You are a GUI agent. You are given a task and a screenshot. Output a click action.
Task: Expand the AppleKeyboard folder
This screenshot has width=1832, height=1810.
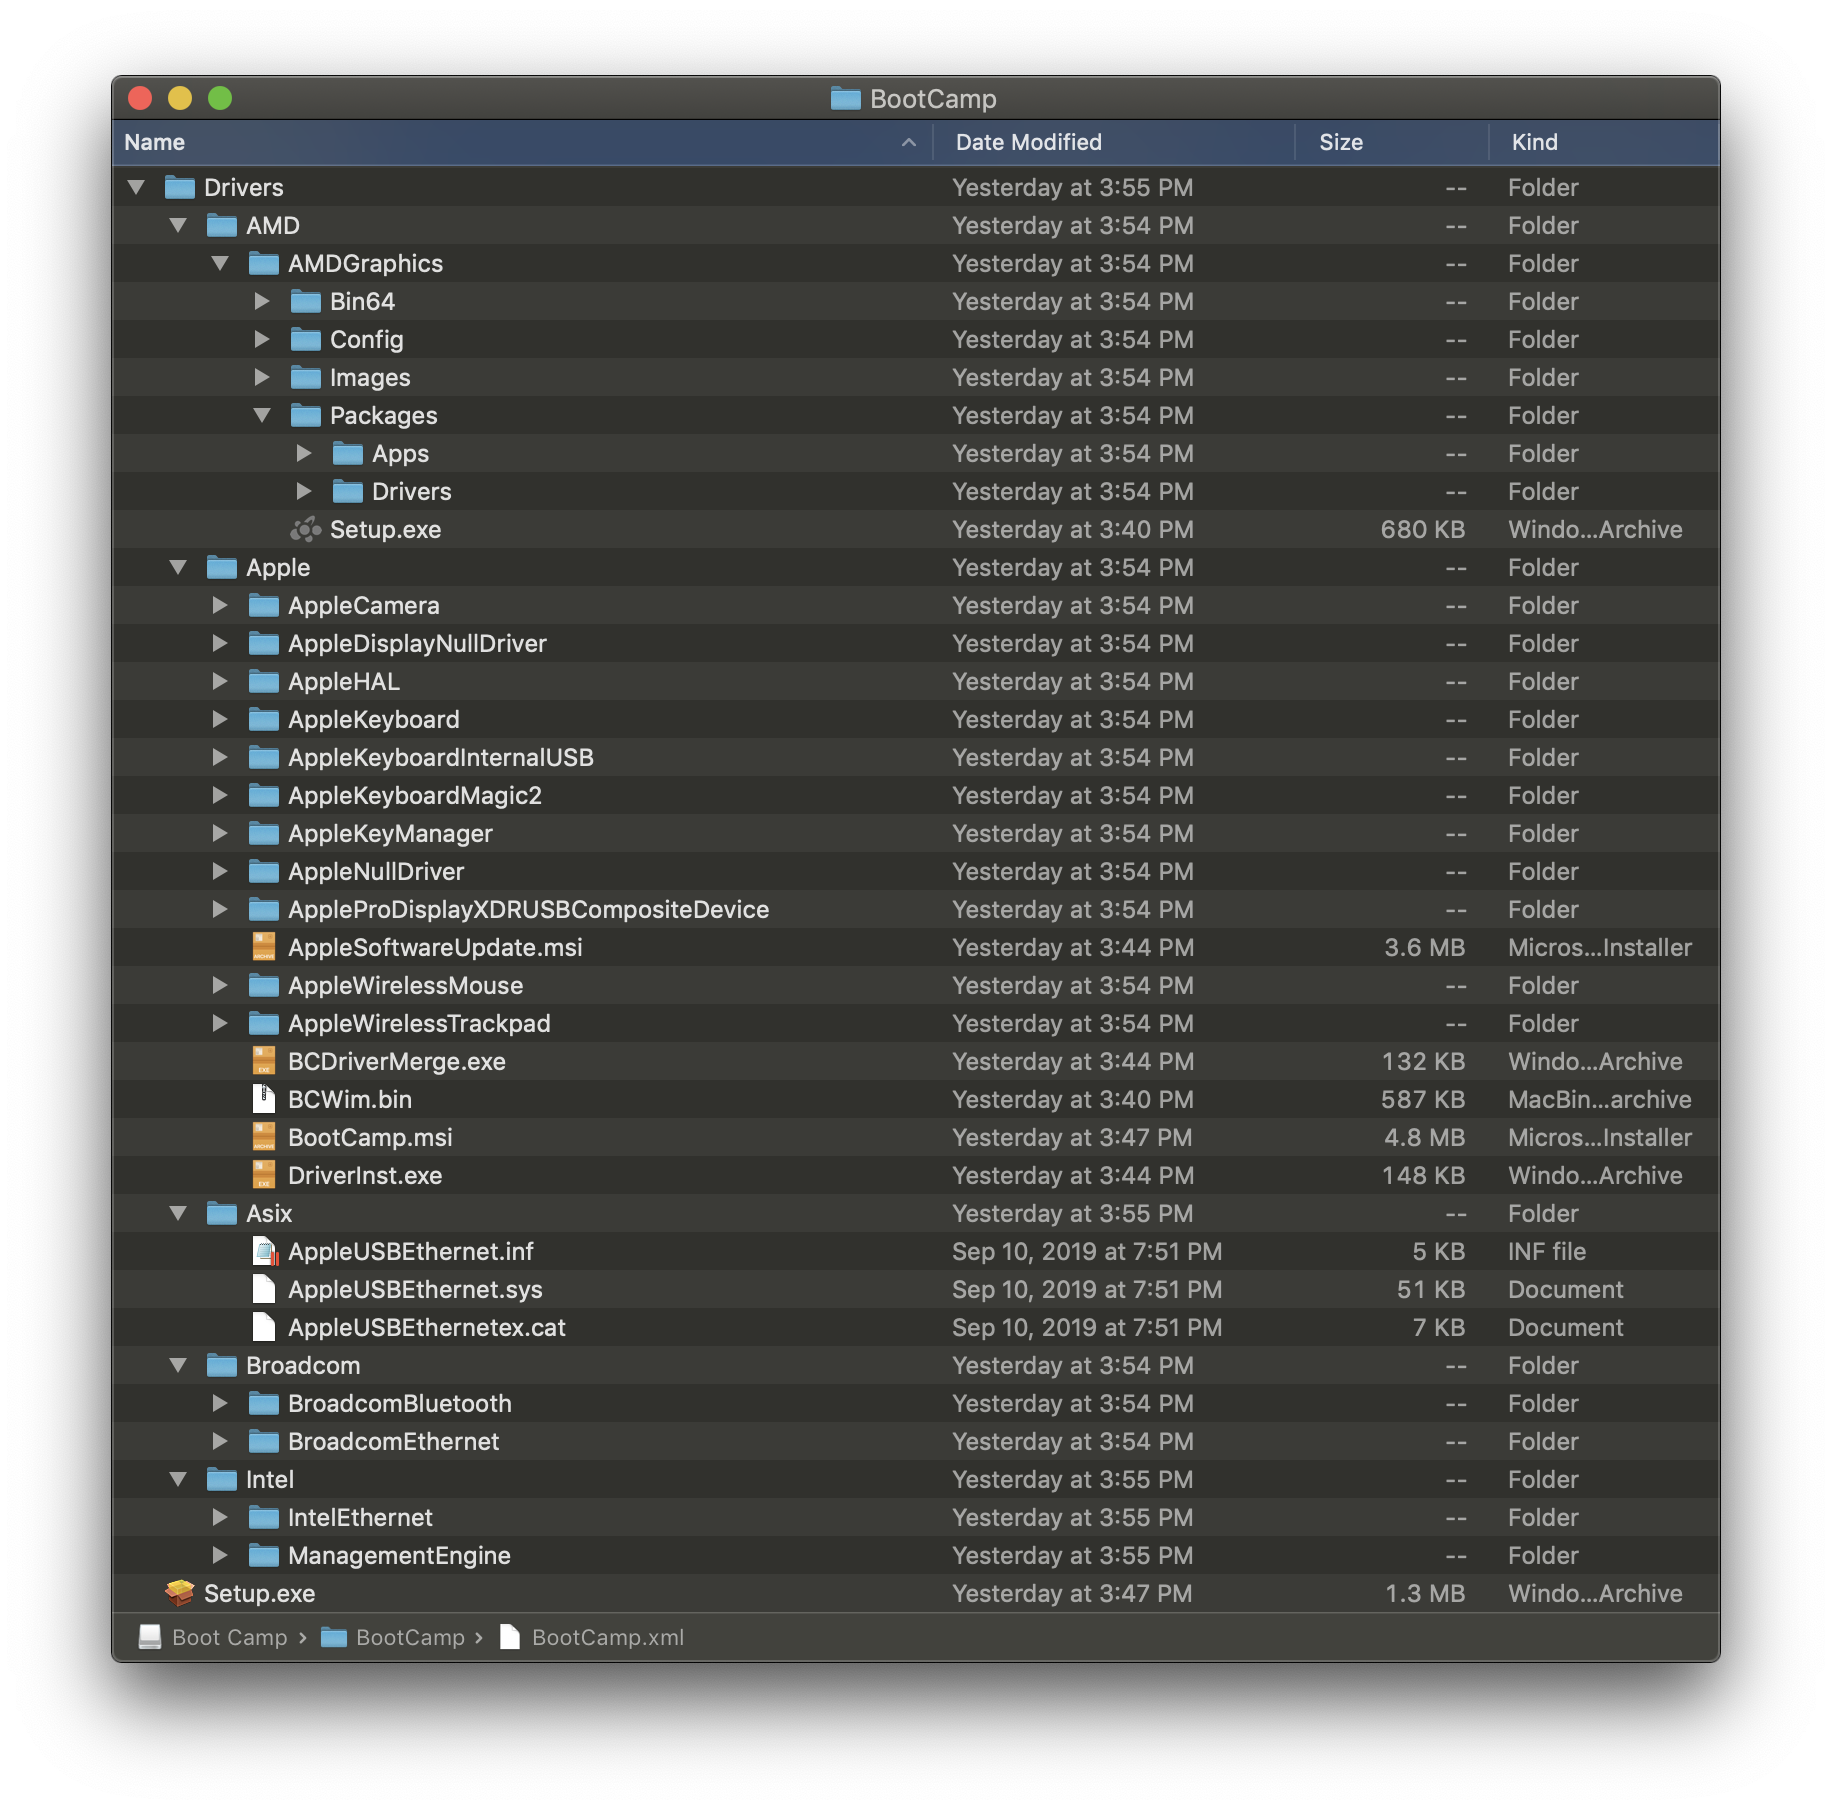(x=220, y=719)
